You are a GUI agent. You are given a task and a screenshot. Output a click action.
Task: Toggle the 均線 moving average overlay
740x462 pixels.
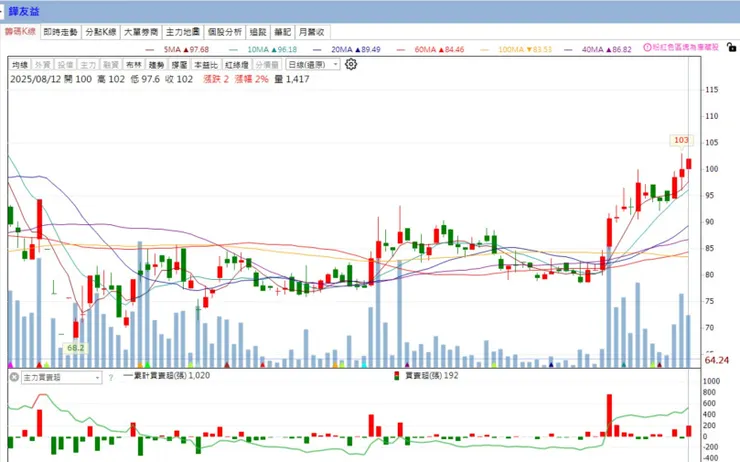pos(20,65)
